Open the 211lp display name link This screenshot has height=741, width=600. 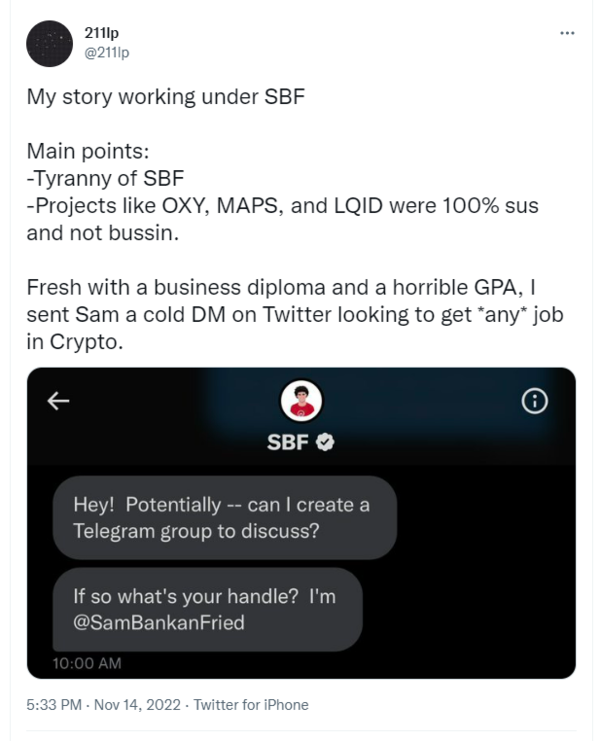[98, 33]
